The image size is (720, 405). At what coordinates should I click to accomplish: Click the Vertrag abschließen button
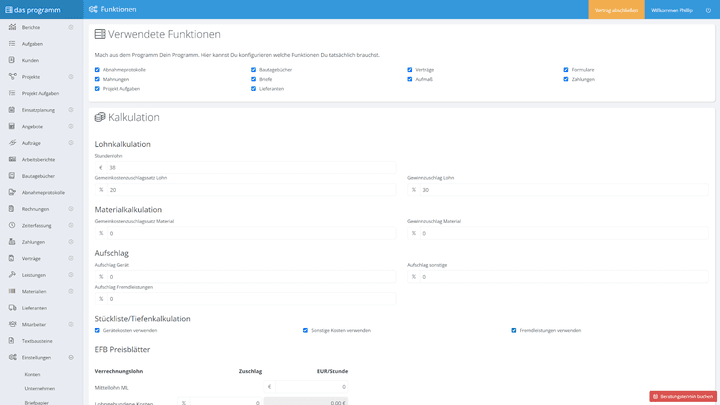click(x=616, y=10)
